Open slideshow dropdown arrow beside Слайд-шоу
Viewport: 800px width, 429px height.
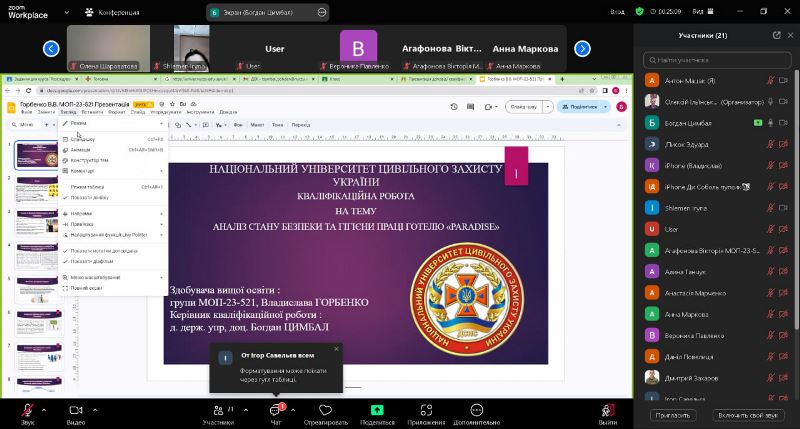click(548, 107)
